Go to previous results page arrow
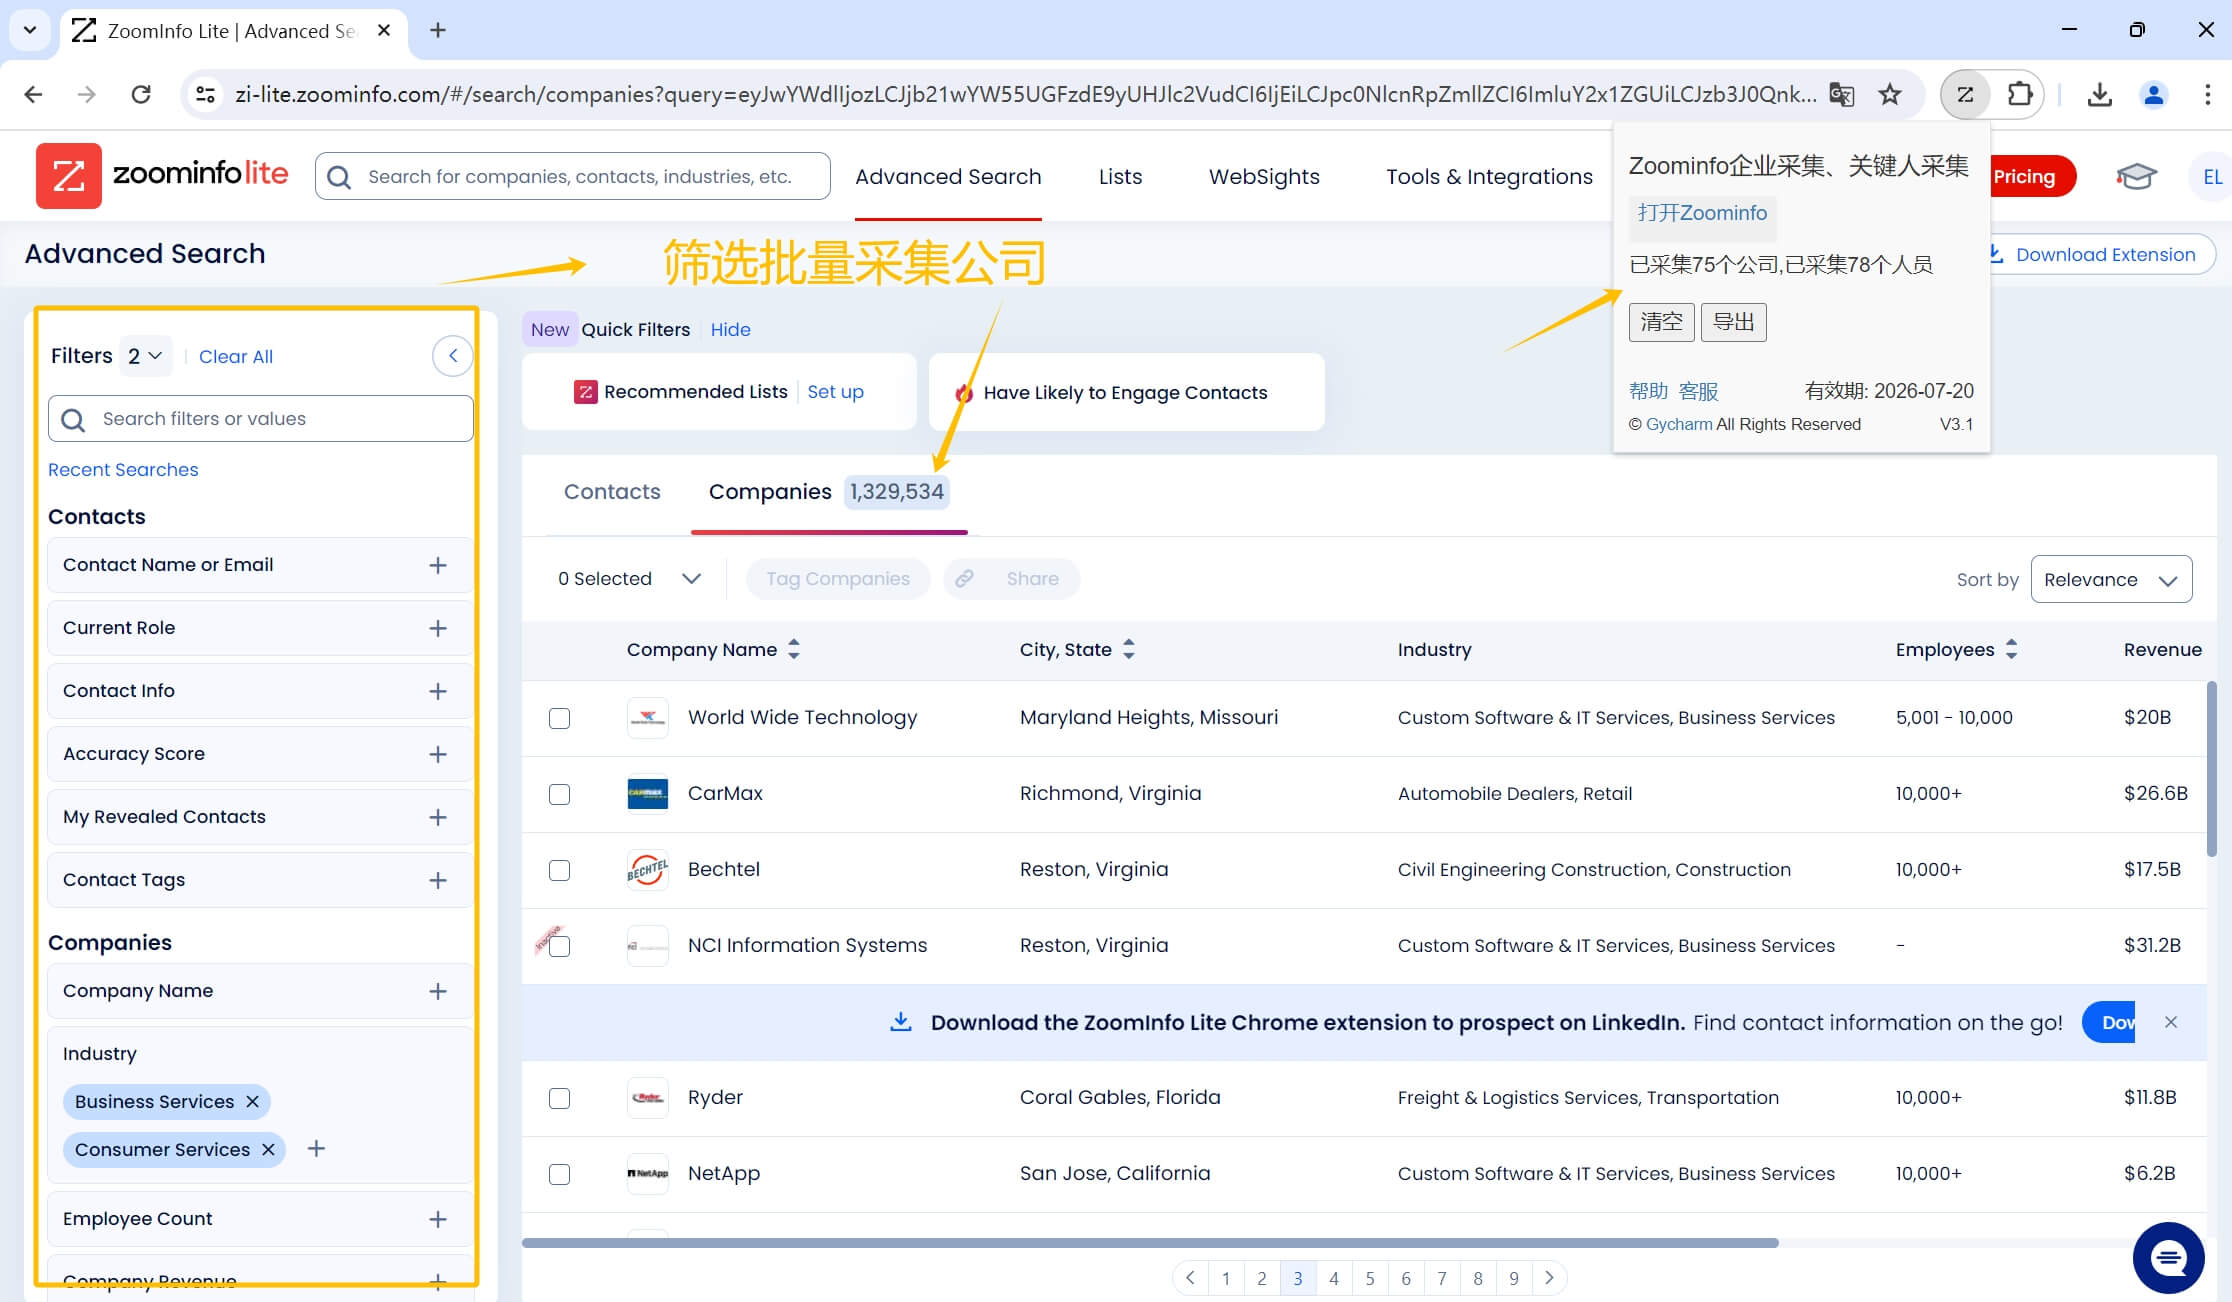The height and width of the screenshot is (1302, 2232). coord(1190,1277)
